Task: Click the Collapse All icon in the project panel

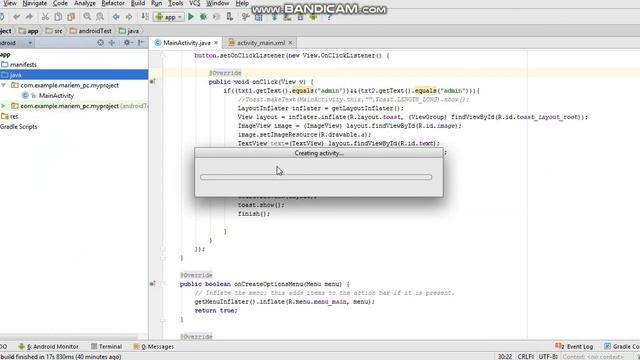Action: (111, 42)
